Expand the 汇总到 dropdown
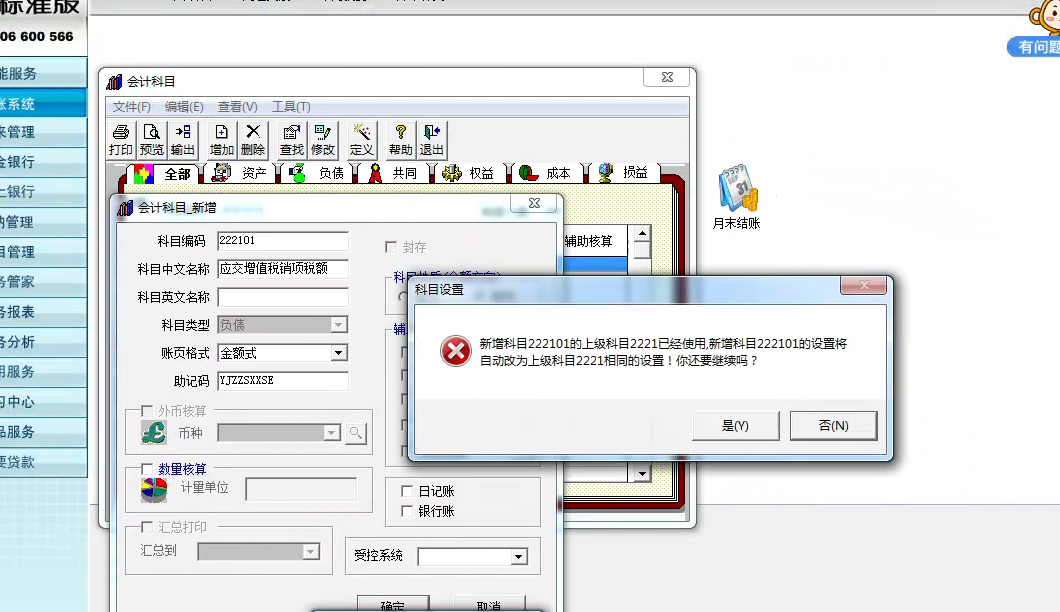 point(310,552)
